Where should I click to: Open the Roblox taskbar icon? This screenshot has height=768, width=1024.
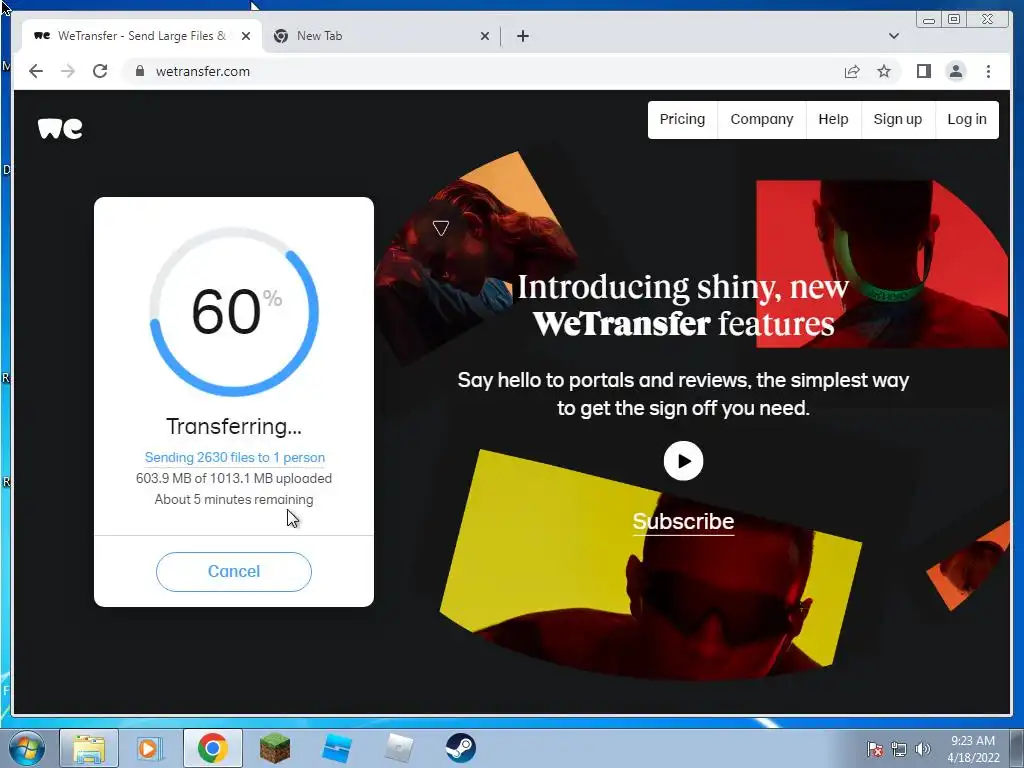[399, 748]
